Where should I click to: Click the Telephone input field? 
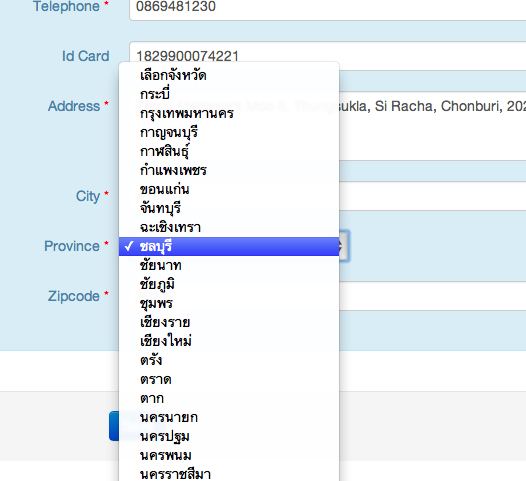[x=327, y=7]
